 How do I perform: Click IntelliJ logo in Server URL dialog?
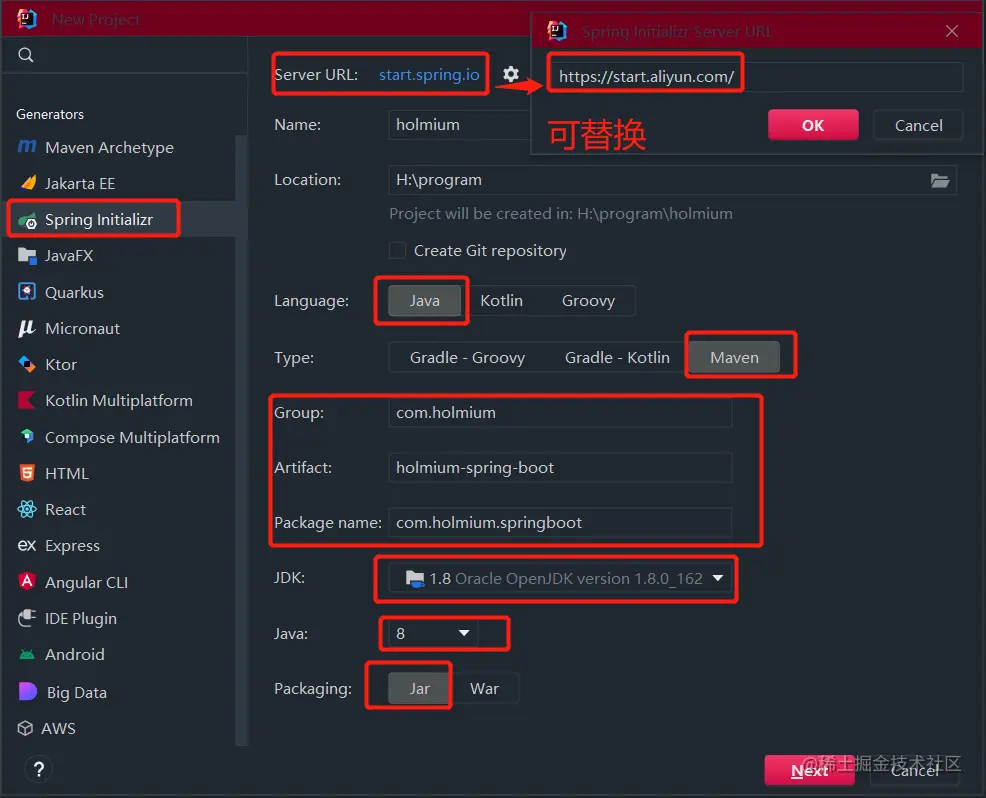point(557,31)
